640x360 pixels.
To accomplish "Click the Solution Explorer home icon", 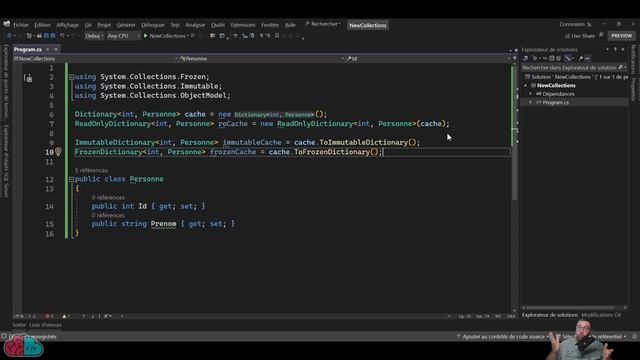I will [x=526, y=58].
